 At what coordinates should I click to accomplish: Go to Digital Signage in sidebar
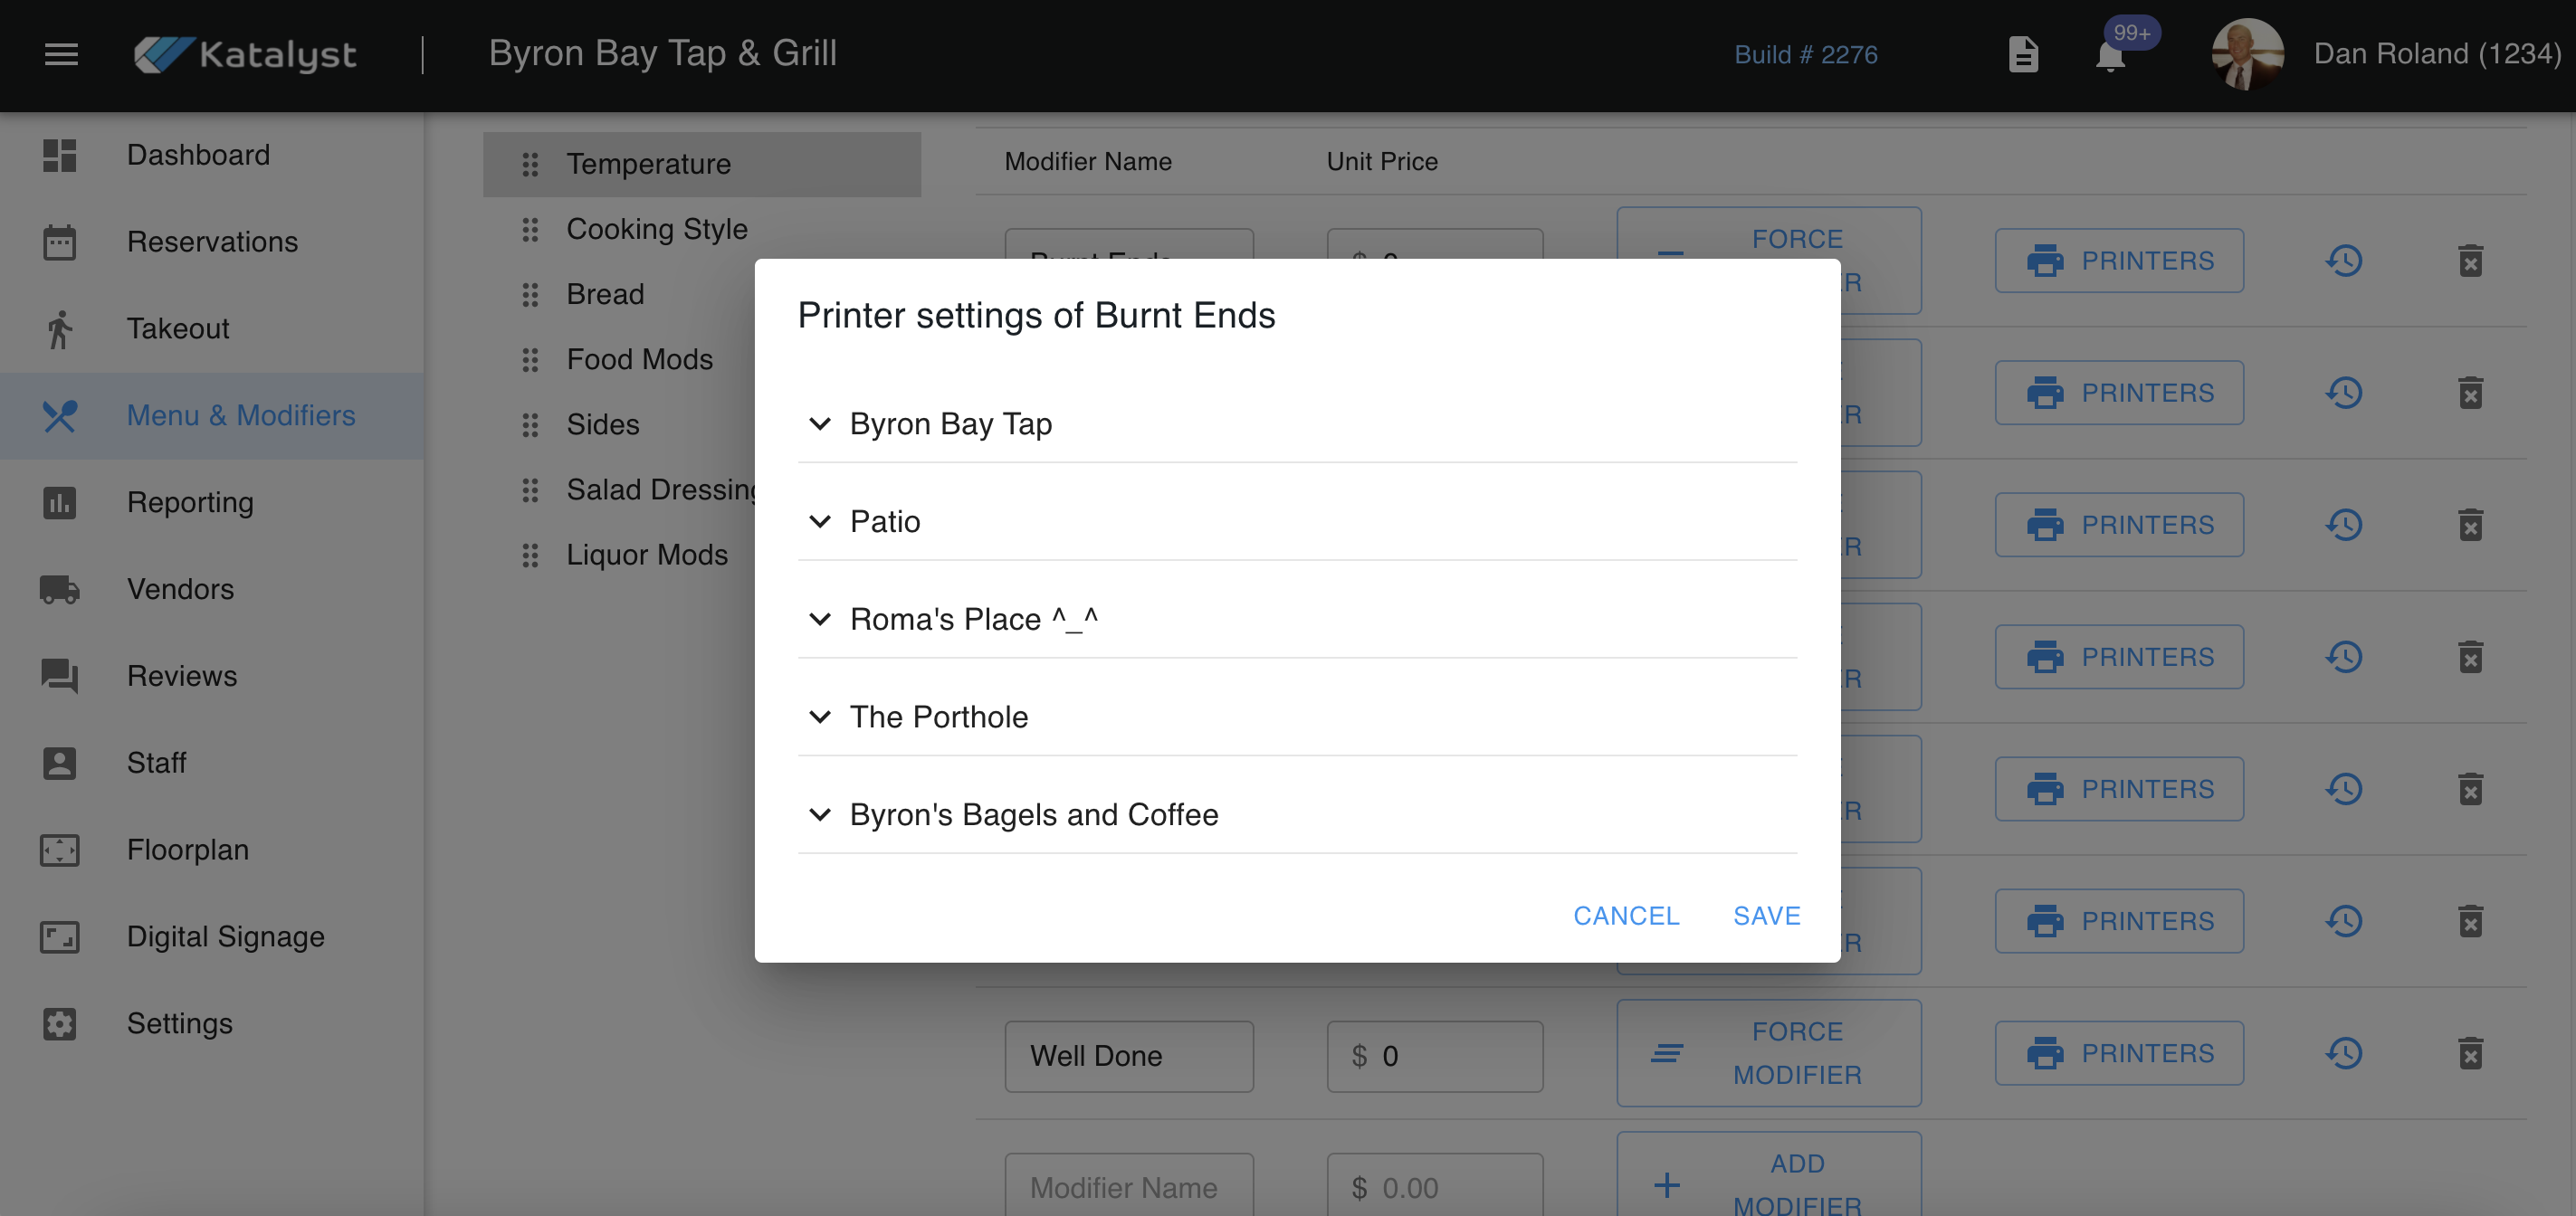pos(225,936)
